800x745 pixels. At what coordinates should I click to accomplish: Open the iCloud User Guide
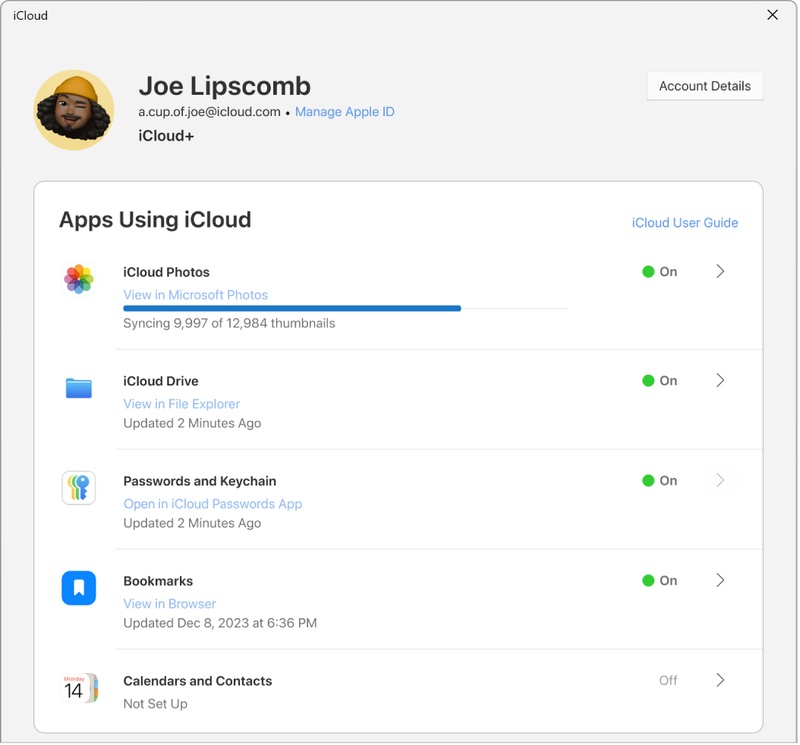pos(684,222)
